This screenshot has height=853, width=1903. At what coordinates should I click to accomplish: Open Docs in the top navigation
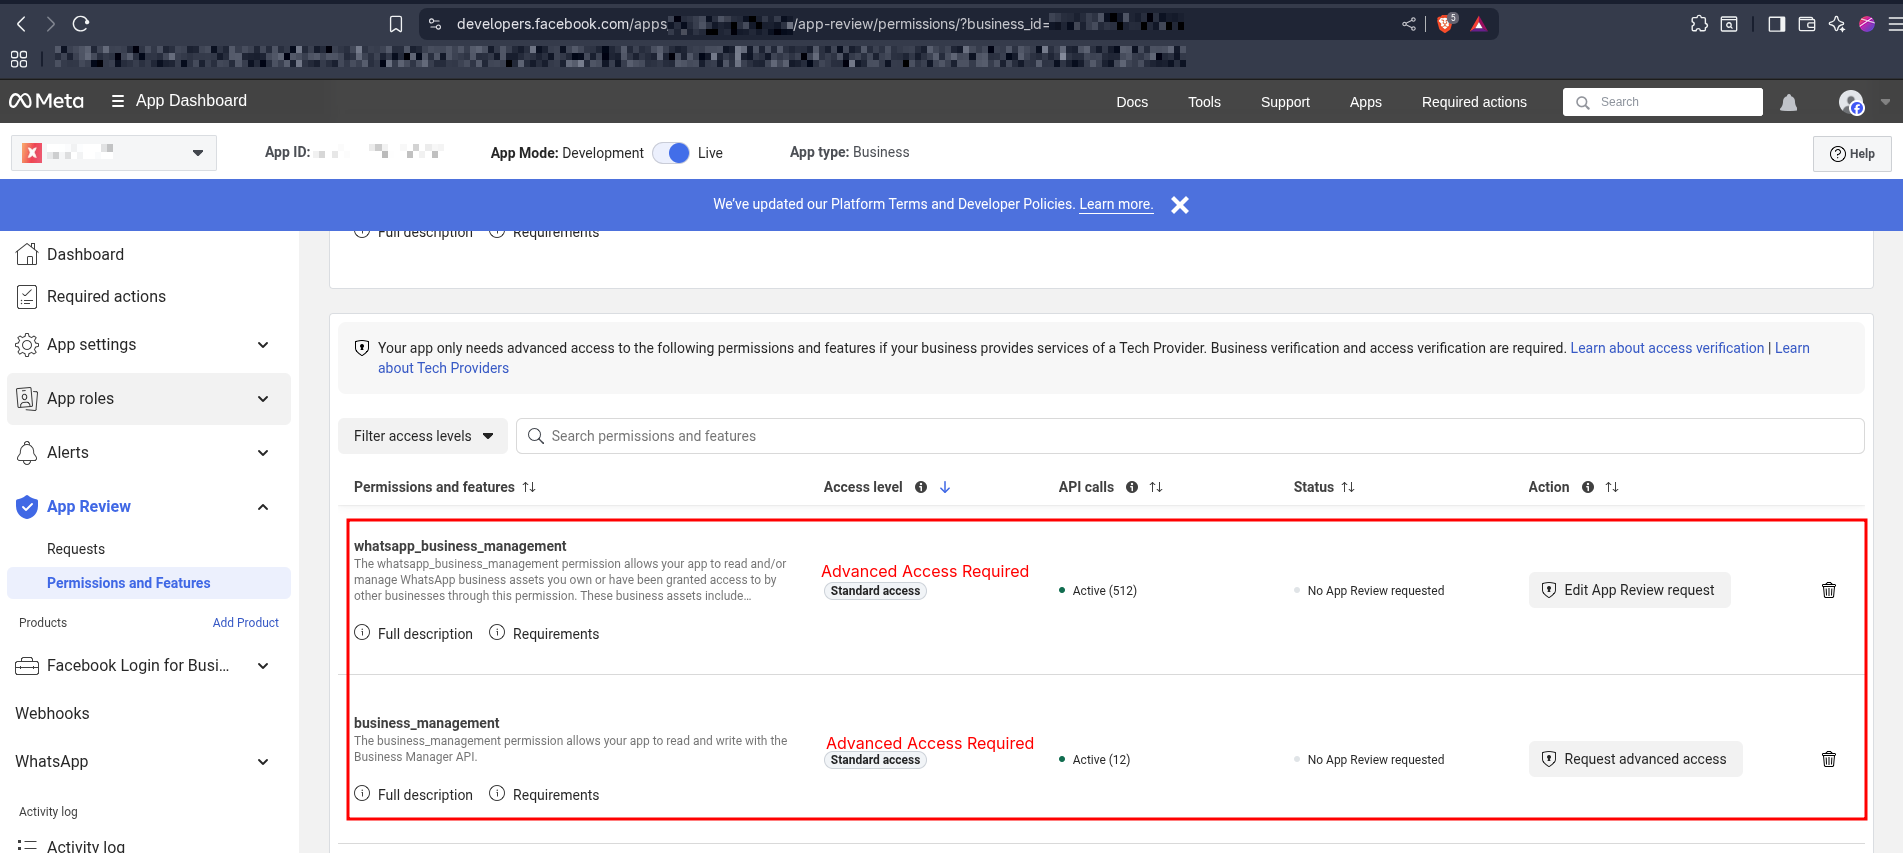pos(1131,102)
